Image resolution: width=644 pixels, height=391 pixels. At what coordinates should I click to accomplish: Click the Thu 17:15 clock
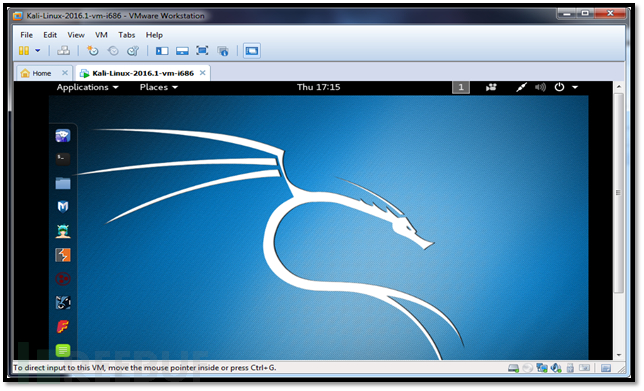(319, 87)
